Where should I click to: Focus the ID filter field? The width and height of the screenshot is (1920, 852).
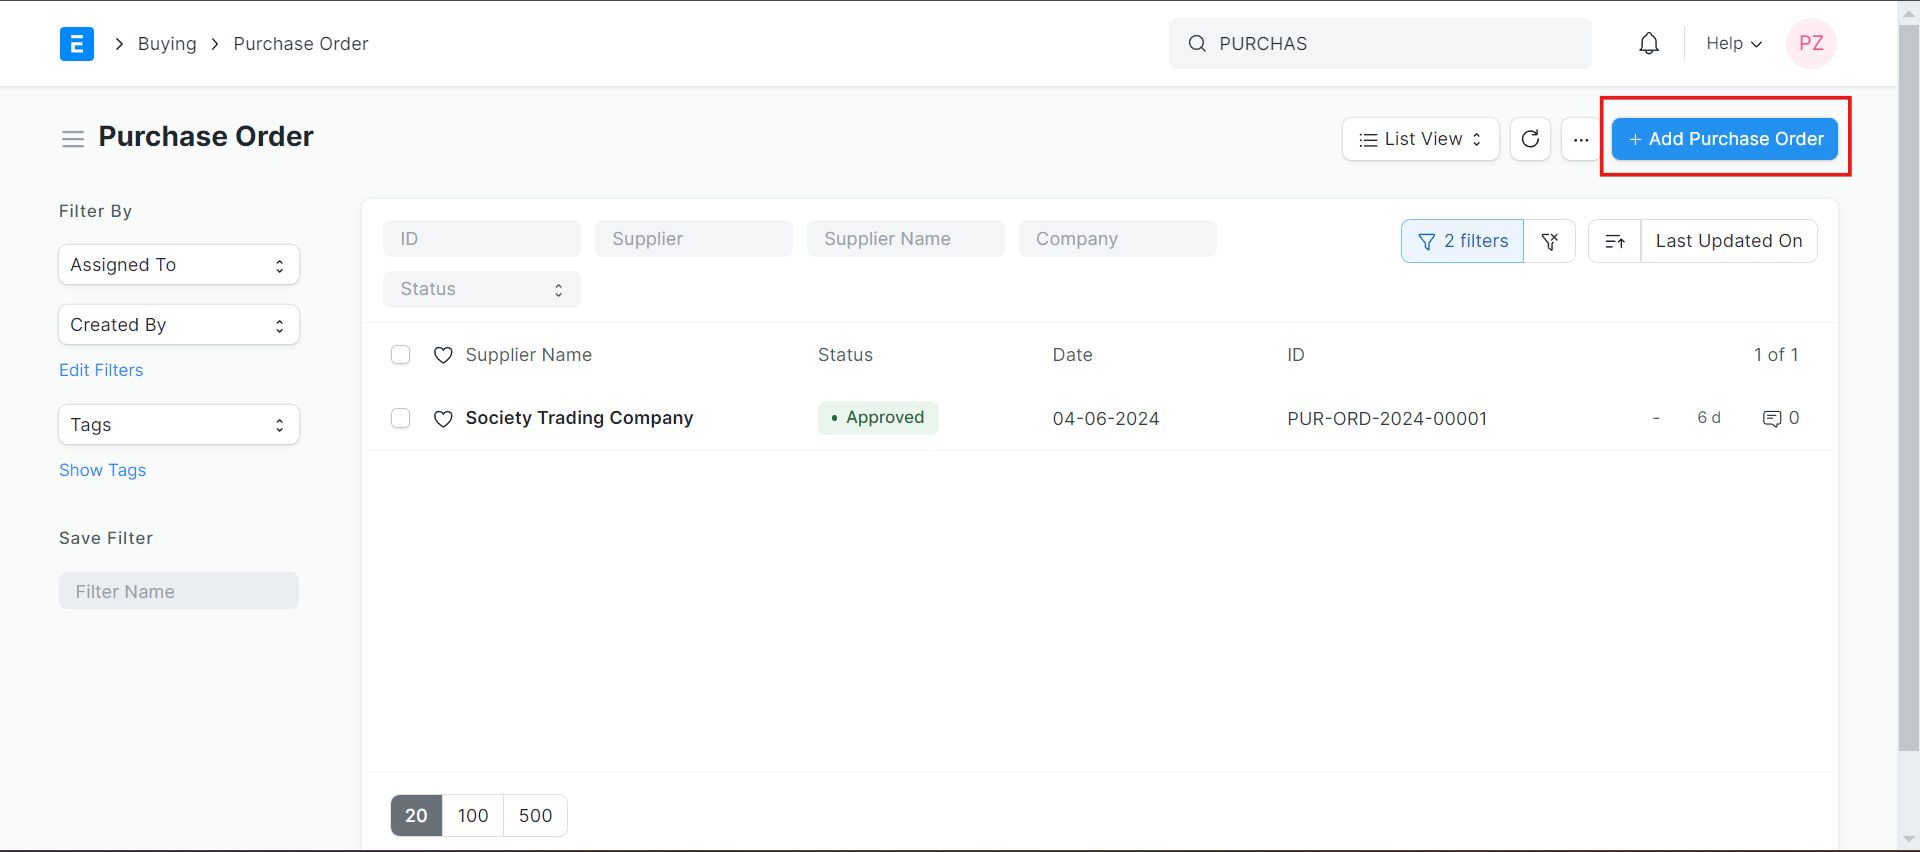(482, 239)
